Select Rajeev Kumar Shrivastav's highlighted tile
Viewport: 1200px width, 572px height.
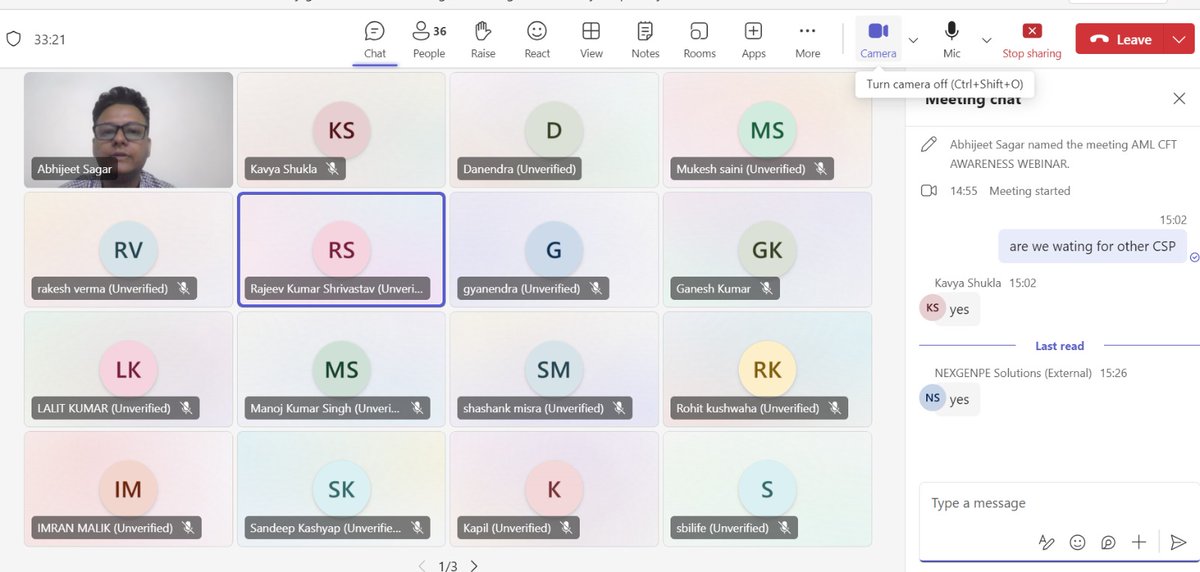pos(341,249)
